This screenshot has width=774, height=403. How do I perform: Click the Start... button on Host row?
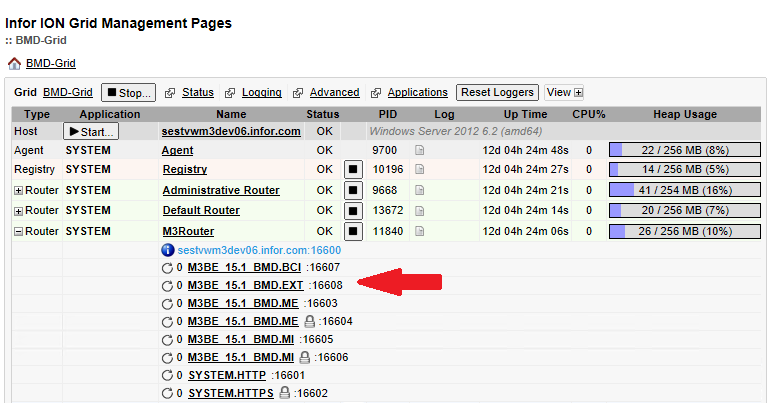(91, 131)
